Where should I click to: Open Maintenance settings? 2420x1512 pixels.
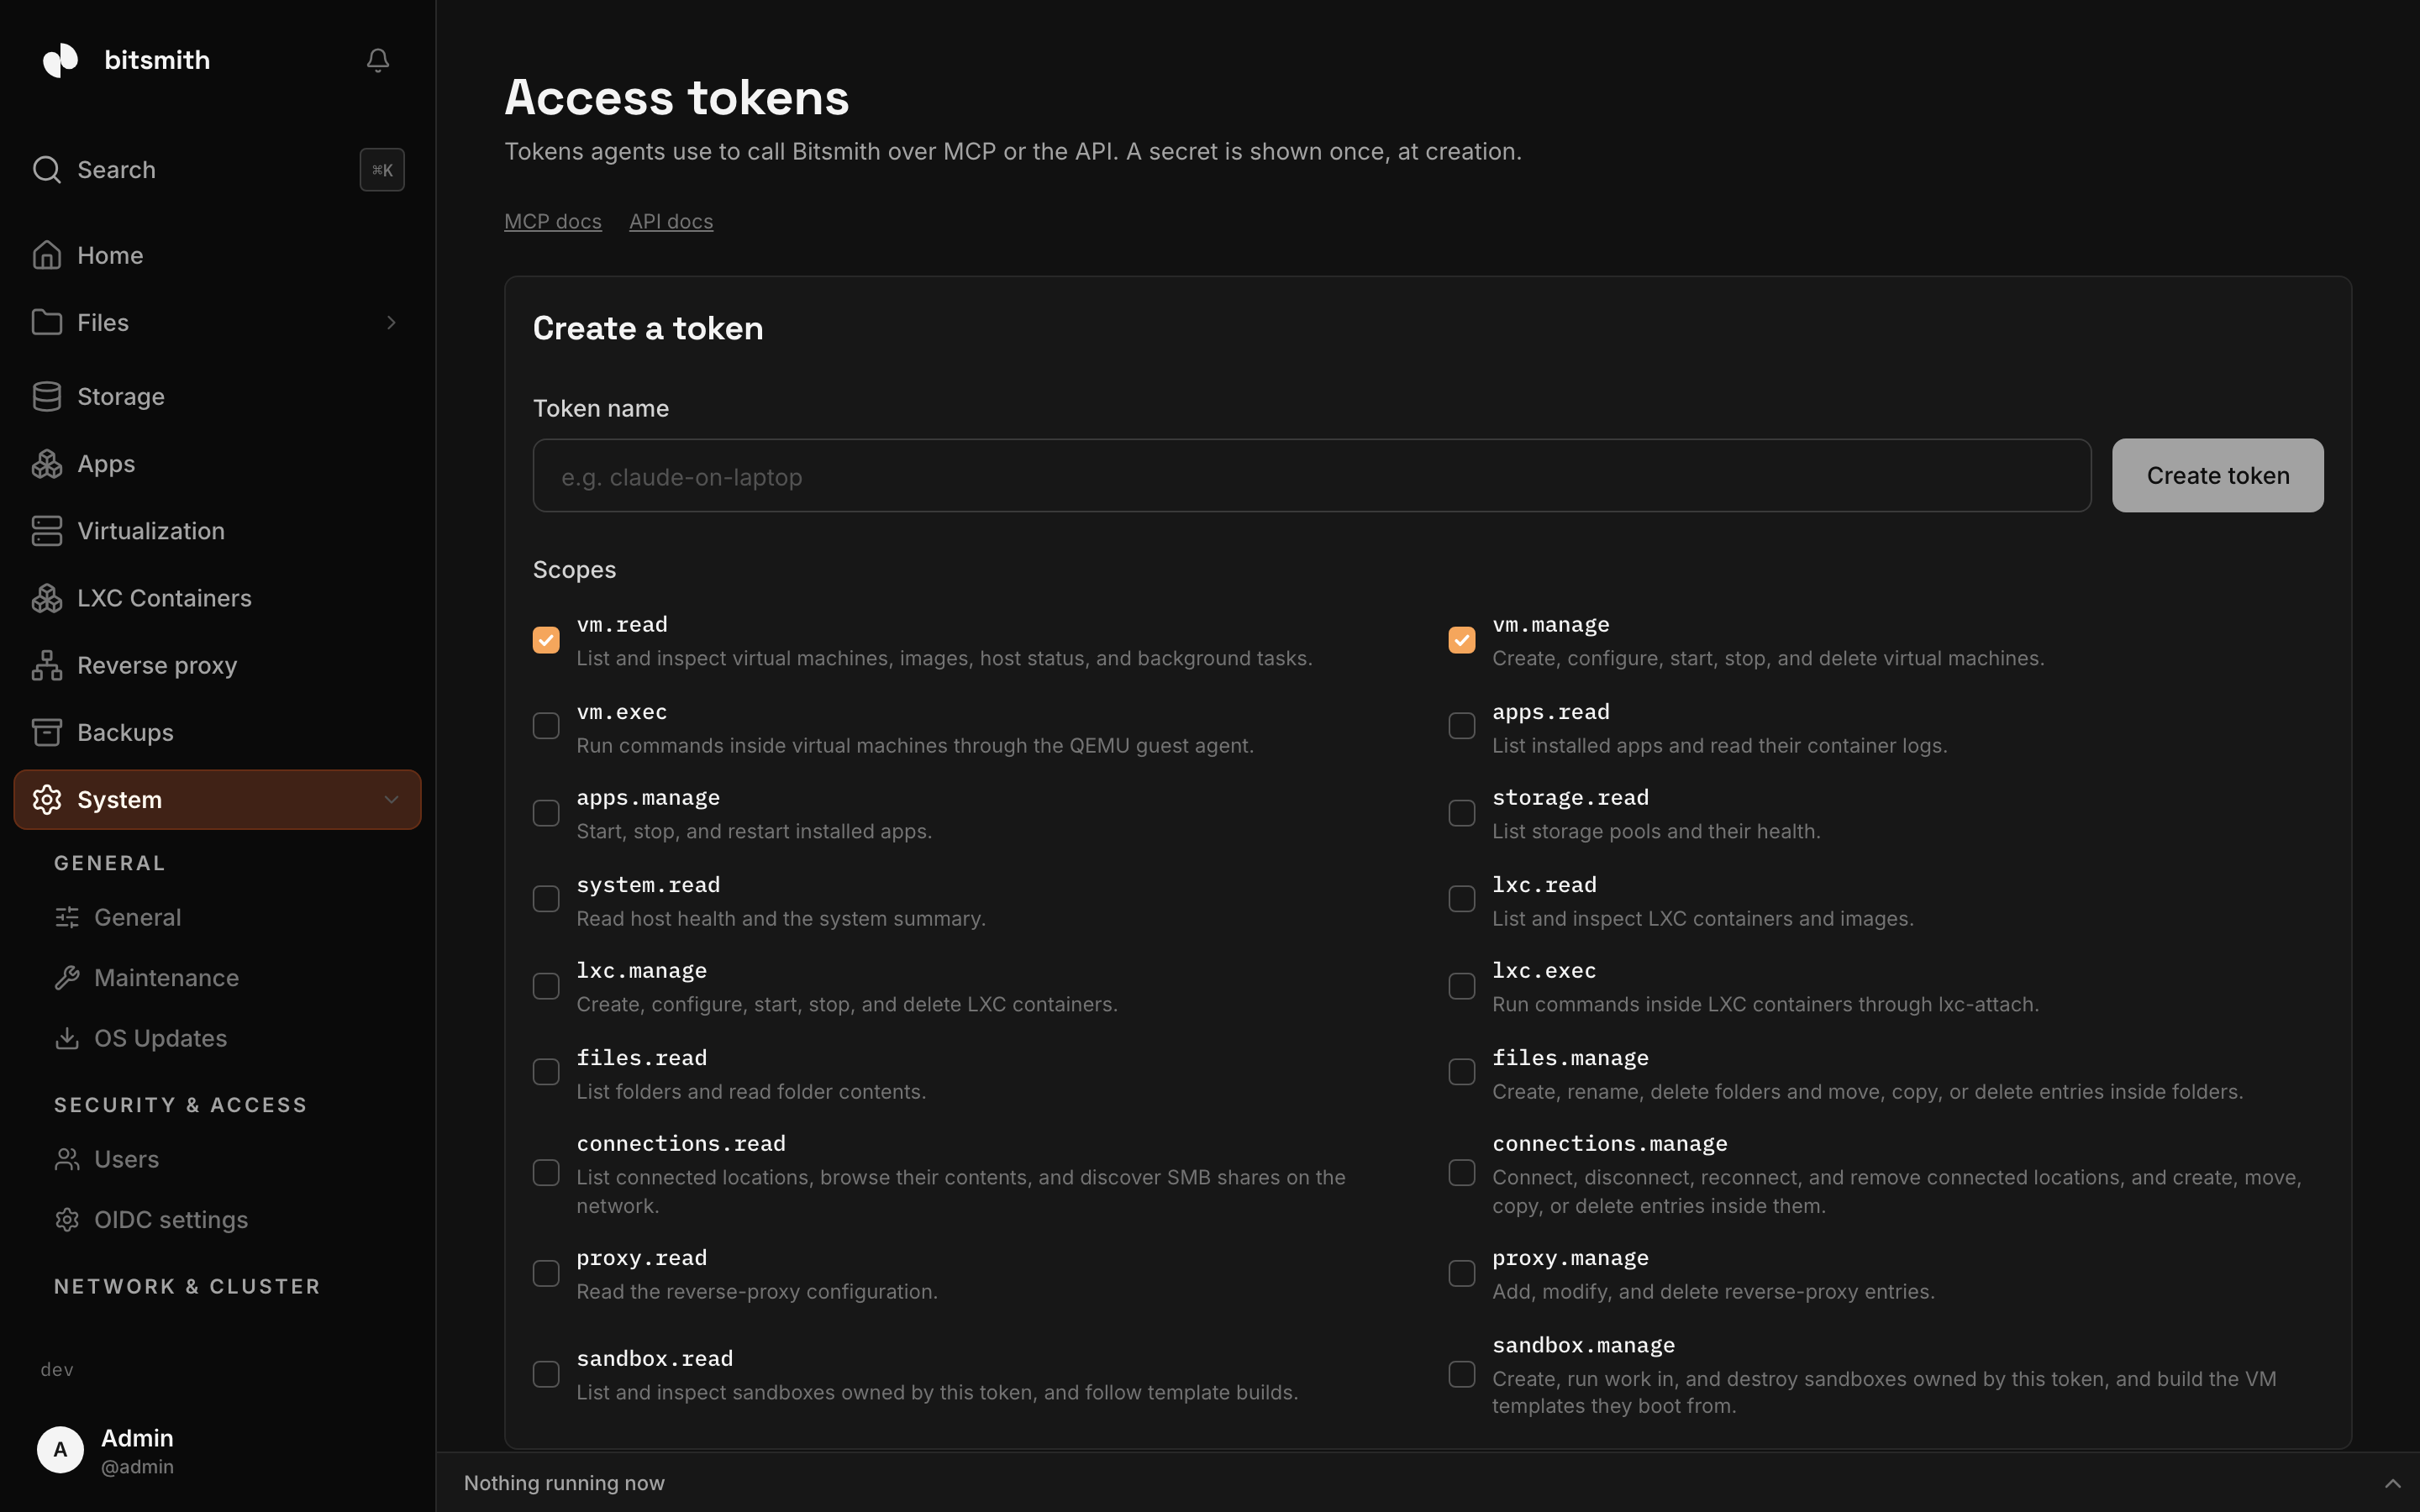[x=228, y=978]
